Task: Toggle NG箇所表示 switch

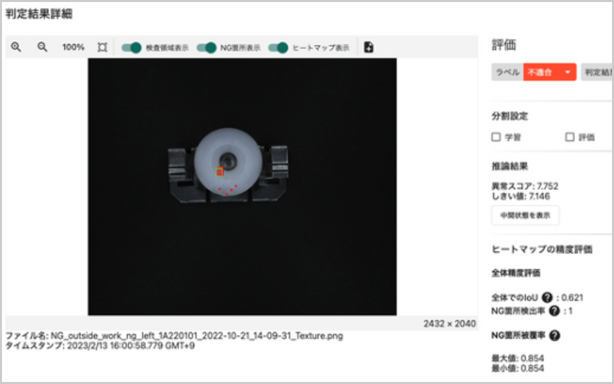Action: (x=206, y=48)
